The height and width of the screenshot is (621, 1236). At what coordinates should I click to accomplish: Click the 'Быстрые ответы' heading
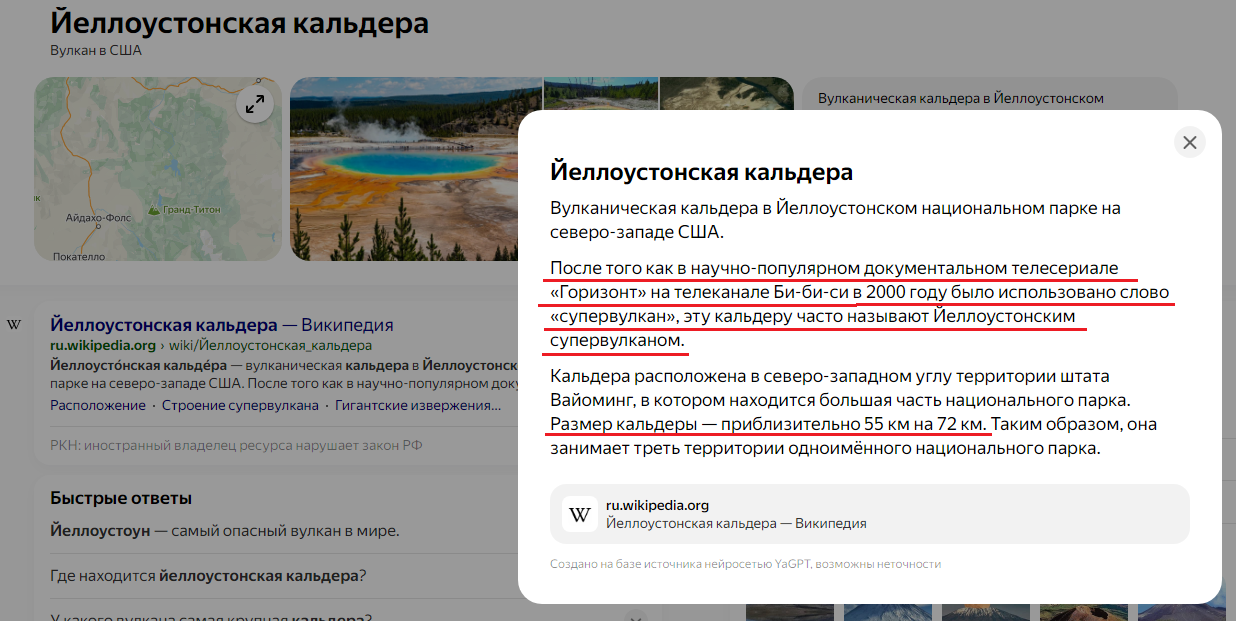(121, 498)
